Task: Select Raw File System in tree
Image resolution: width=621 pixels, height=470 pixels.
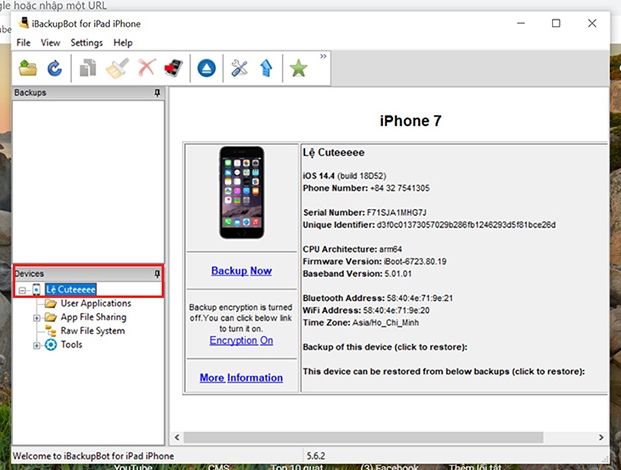Action: tap(92, 331)
